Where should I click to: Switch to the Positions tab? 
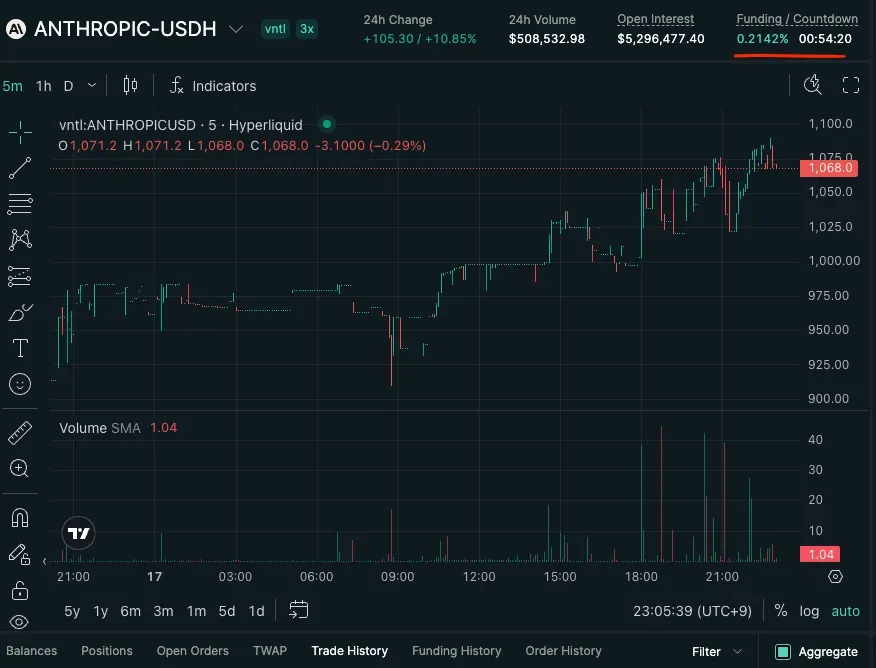(107, 651)
